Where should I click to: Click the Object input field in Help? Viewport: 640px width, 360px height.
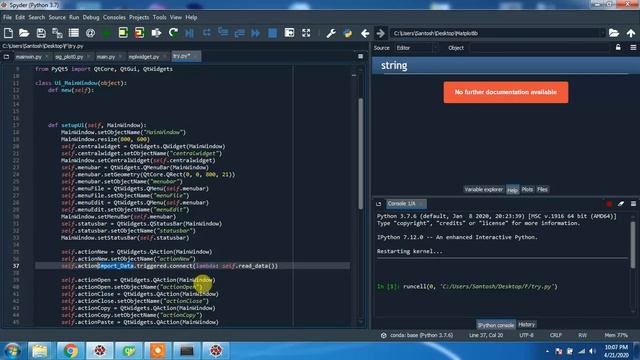coord(540,48)
